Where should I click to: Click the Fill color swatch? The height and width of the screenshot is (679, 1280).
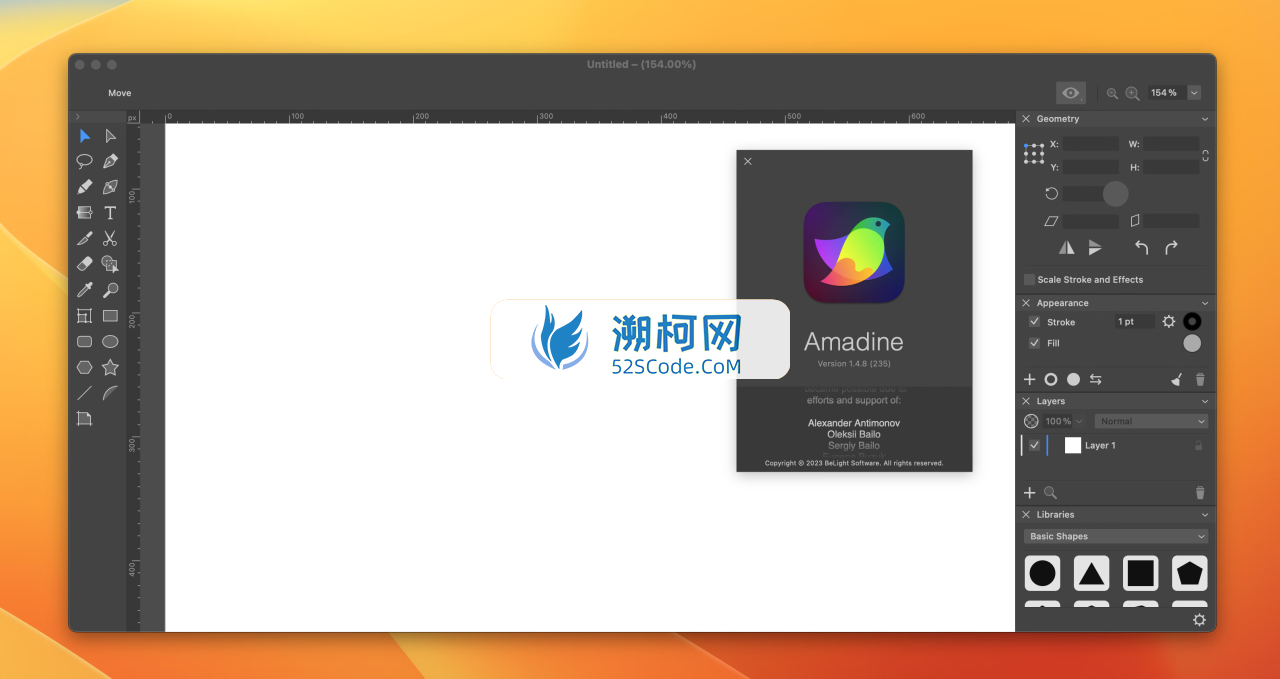click(1192, 343)
